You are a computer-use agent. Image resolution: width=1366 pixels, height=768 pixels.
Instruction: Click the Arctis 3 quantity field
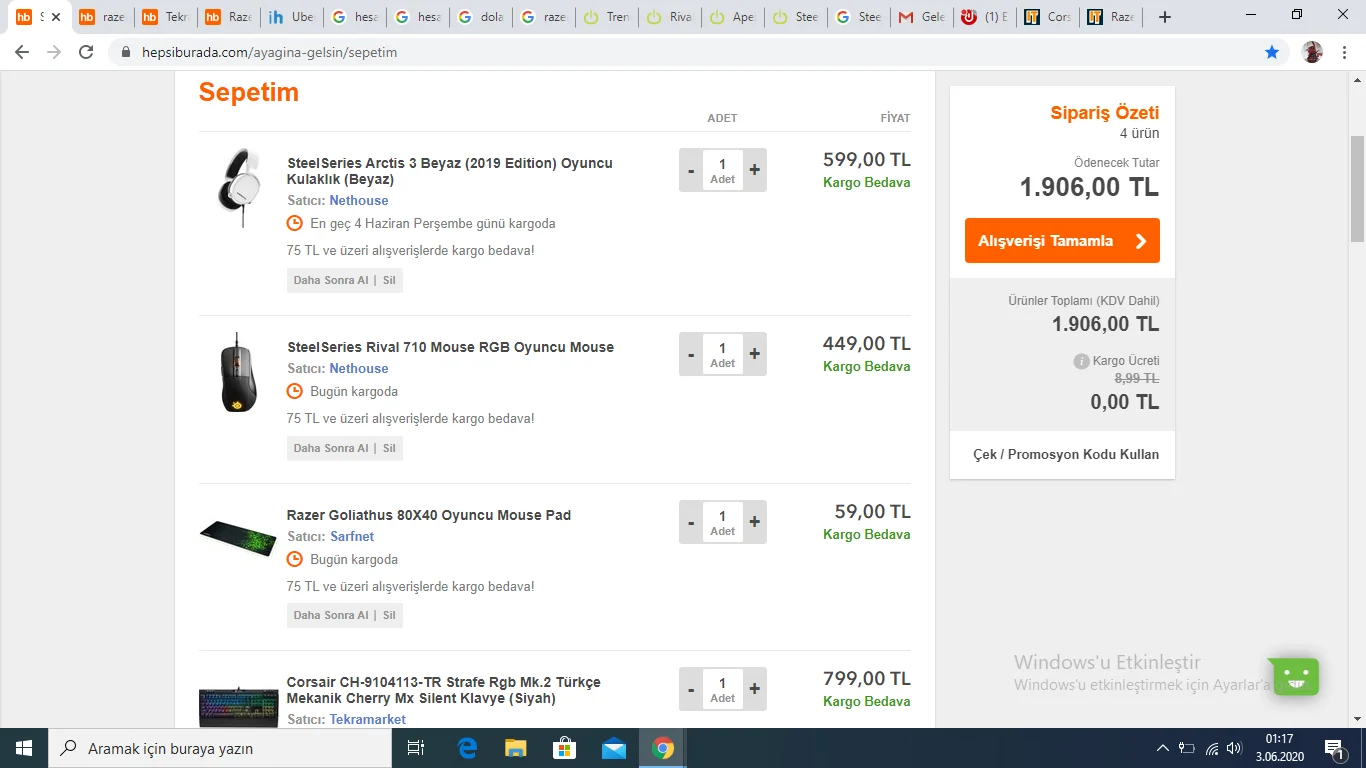[x=723, y=170]
